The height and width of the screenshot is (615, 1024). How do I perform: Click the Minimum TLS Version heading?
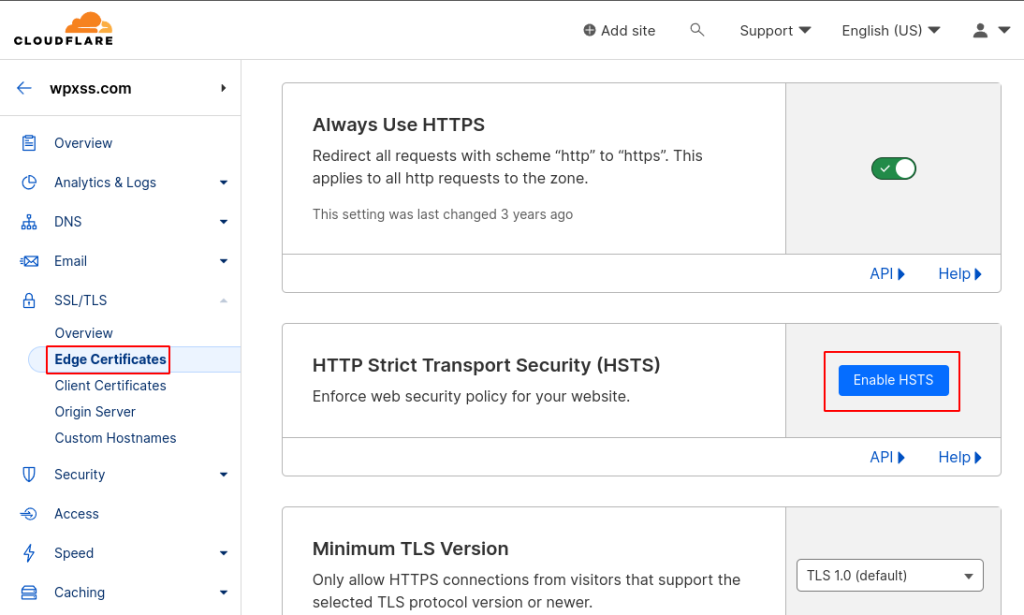[x=410, y=548]
